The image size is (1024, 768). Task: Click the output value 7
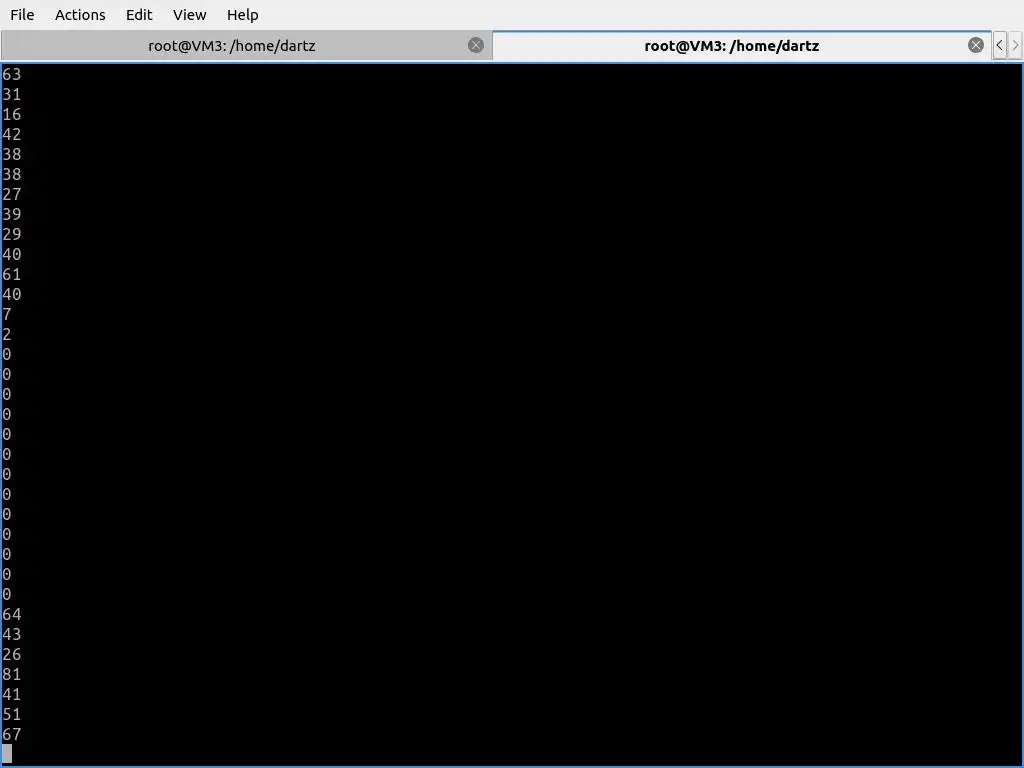pyautogui.click(x=7, y=315)
